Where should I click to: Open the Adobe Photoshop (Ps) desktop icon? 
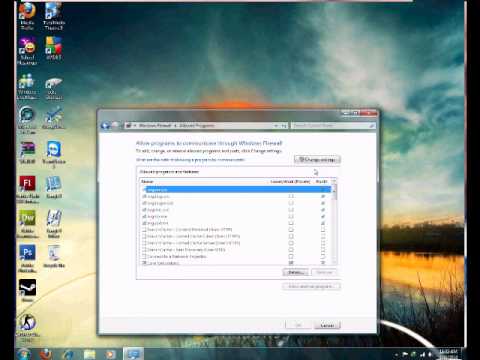click(27, 258)
